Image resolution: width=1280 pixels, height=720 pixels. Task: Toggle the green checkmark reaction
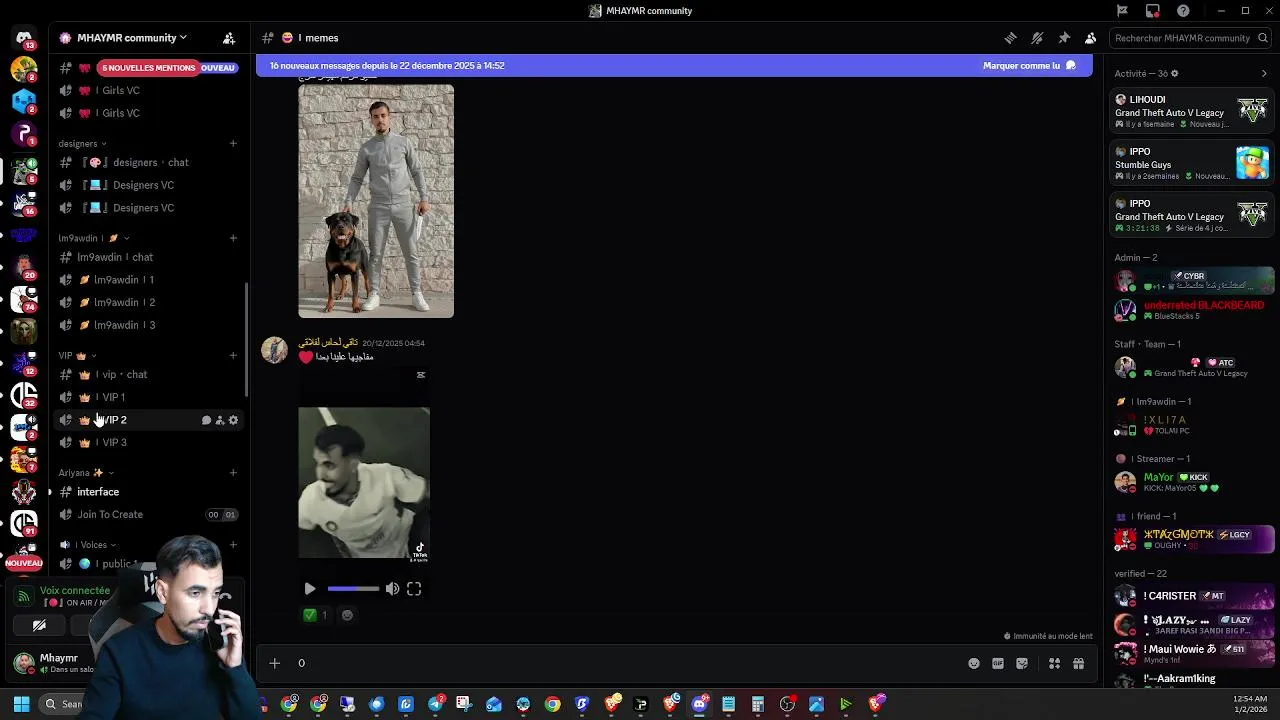point(316,615)
